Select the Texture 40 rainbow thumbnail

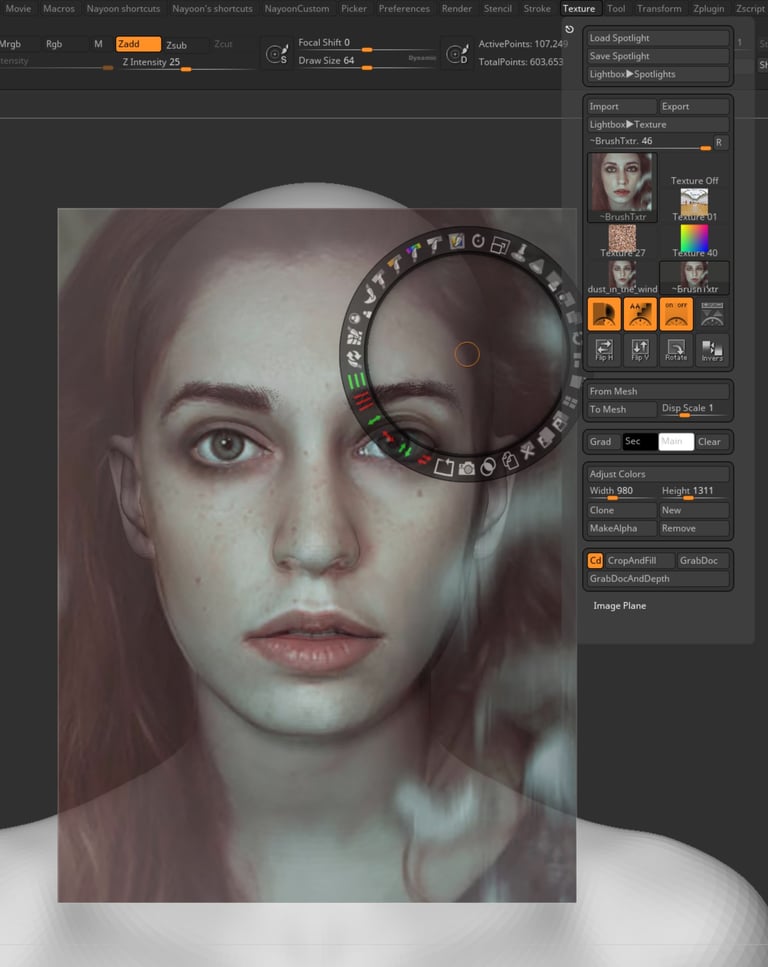point(695,241)
